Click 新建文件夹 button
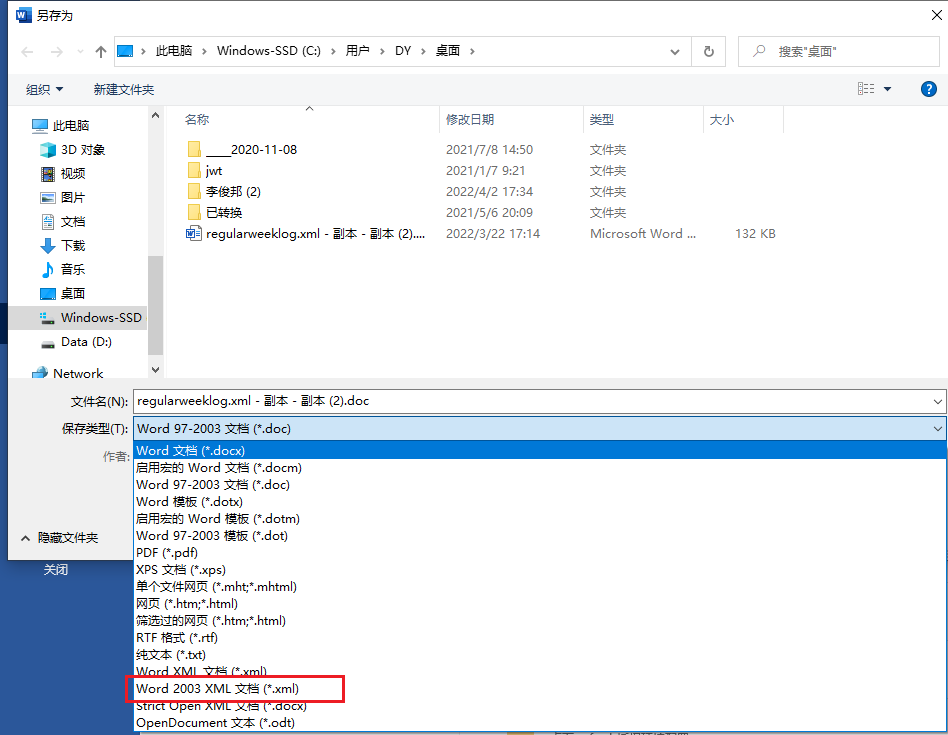The width and height of the screenshot is (948, 735). [x=124, y=89]
